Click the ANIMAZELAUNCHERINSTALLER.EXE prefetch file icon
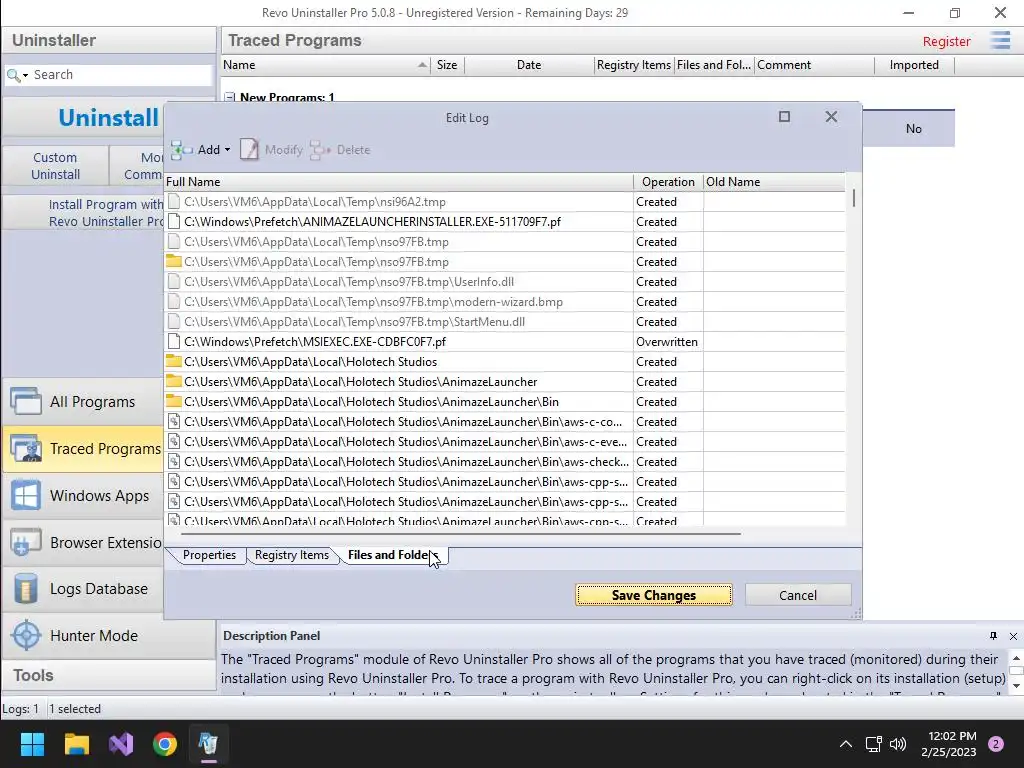This screenshot has height=768, width=1024. pos(174,221)
